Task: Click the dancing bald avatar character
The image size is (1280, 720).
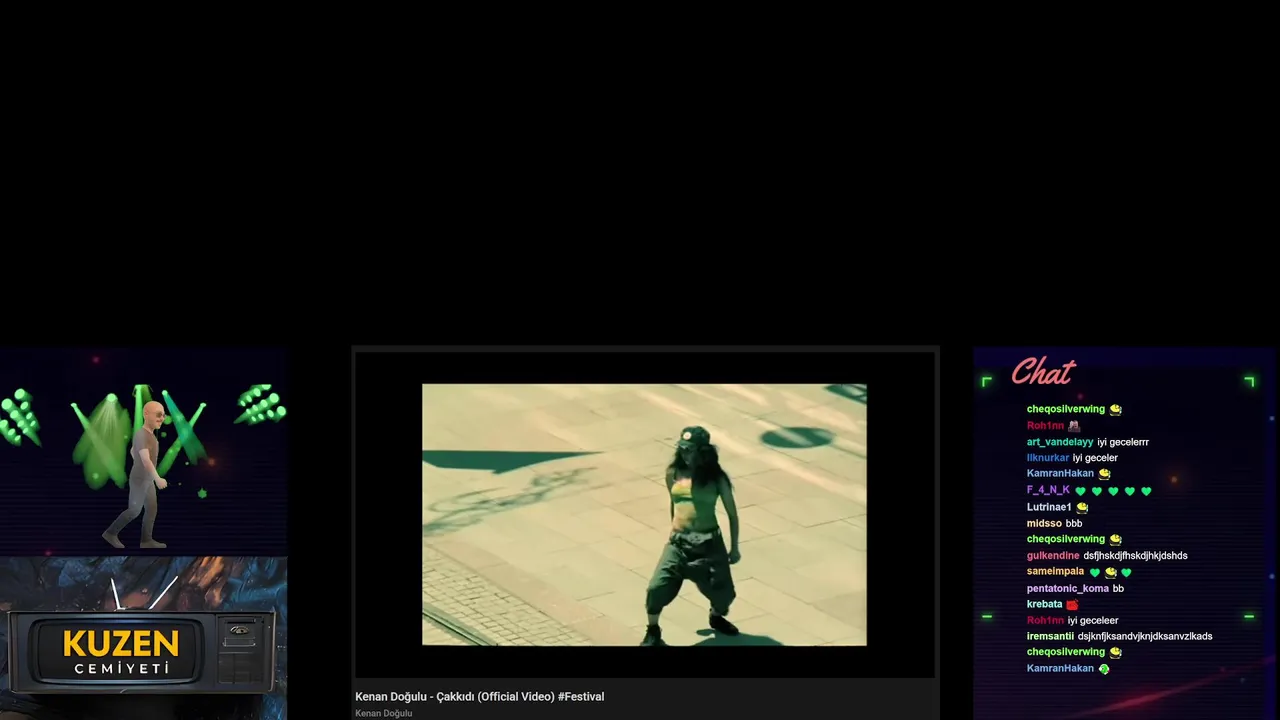Action: pos(138,474)
